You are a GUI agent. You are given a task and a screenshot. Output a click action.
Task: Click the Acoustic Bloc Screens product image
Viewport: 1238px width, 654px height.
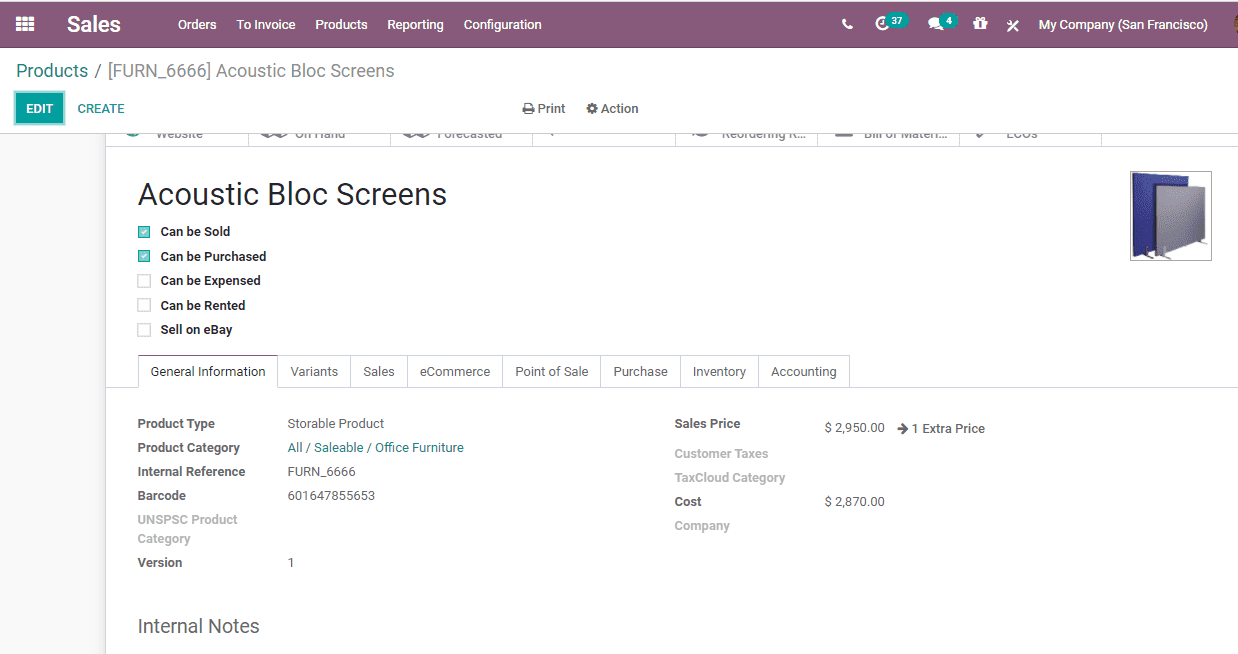tap(1170, 216)
